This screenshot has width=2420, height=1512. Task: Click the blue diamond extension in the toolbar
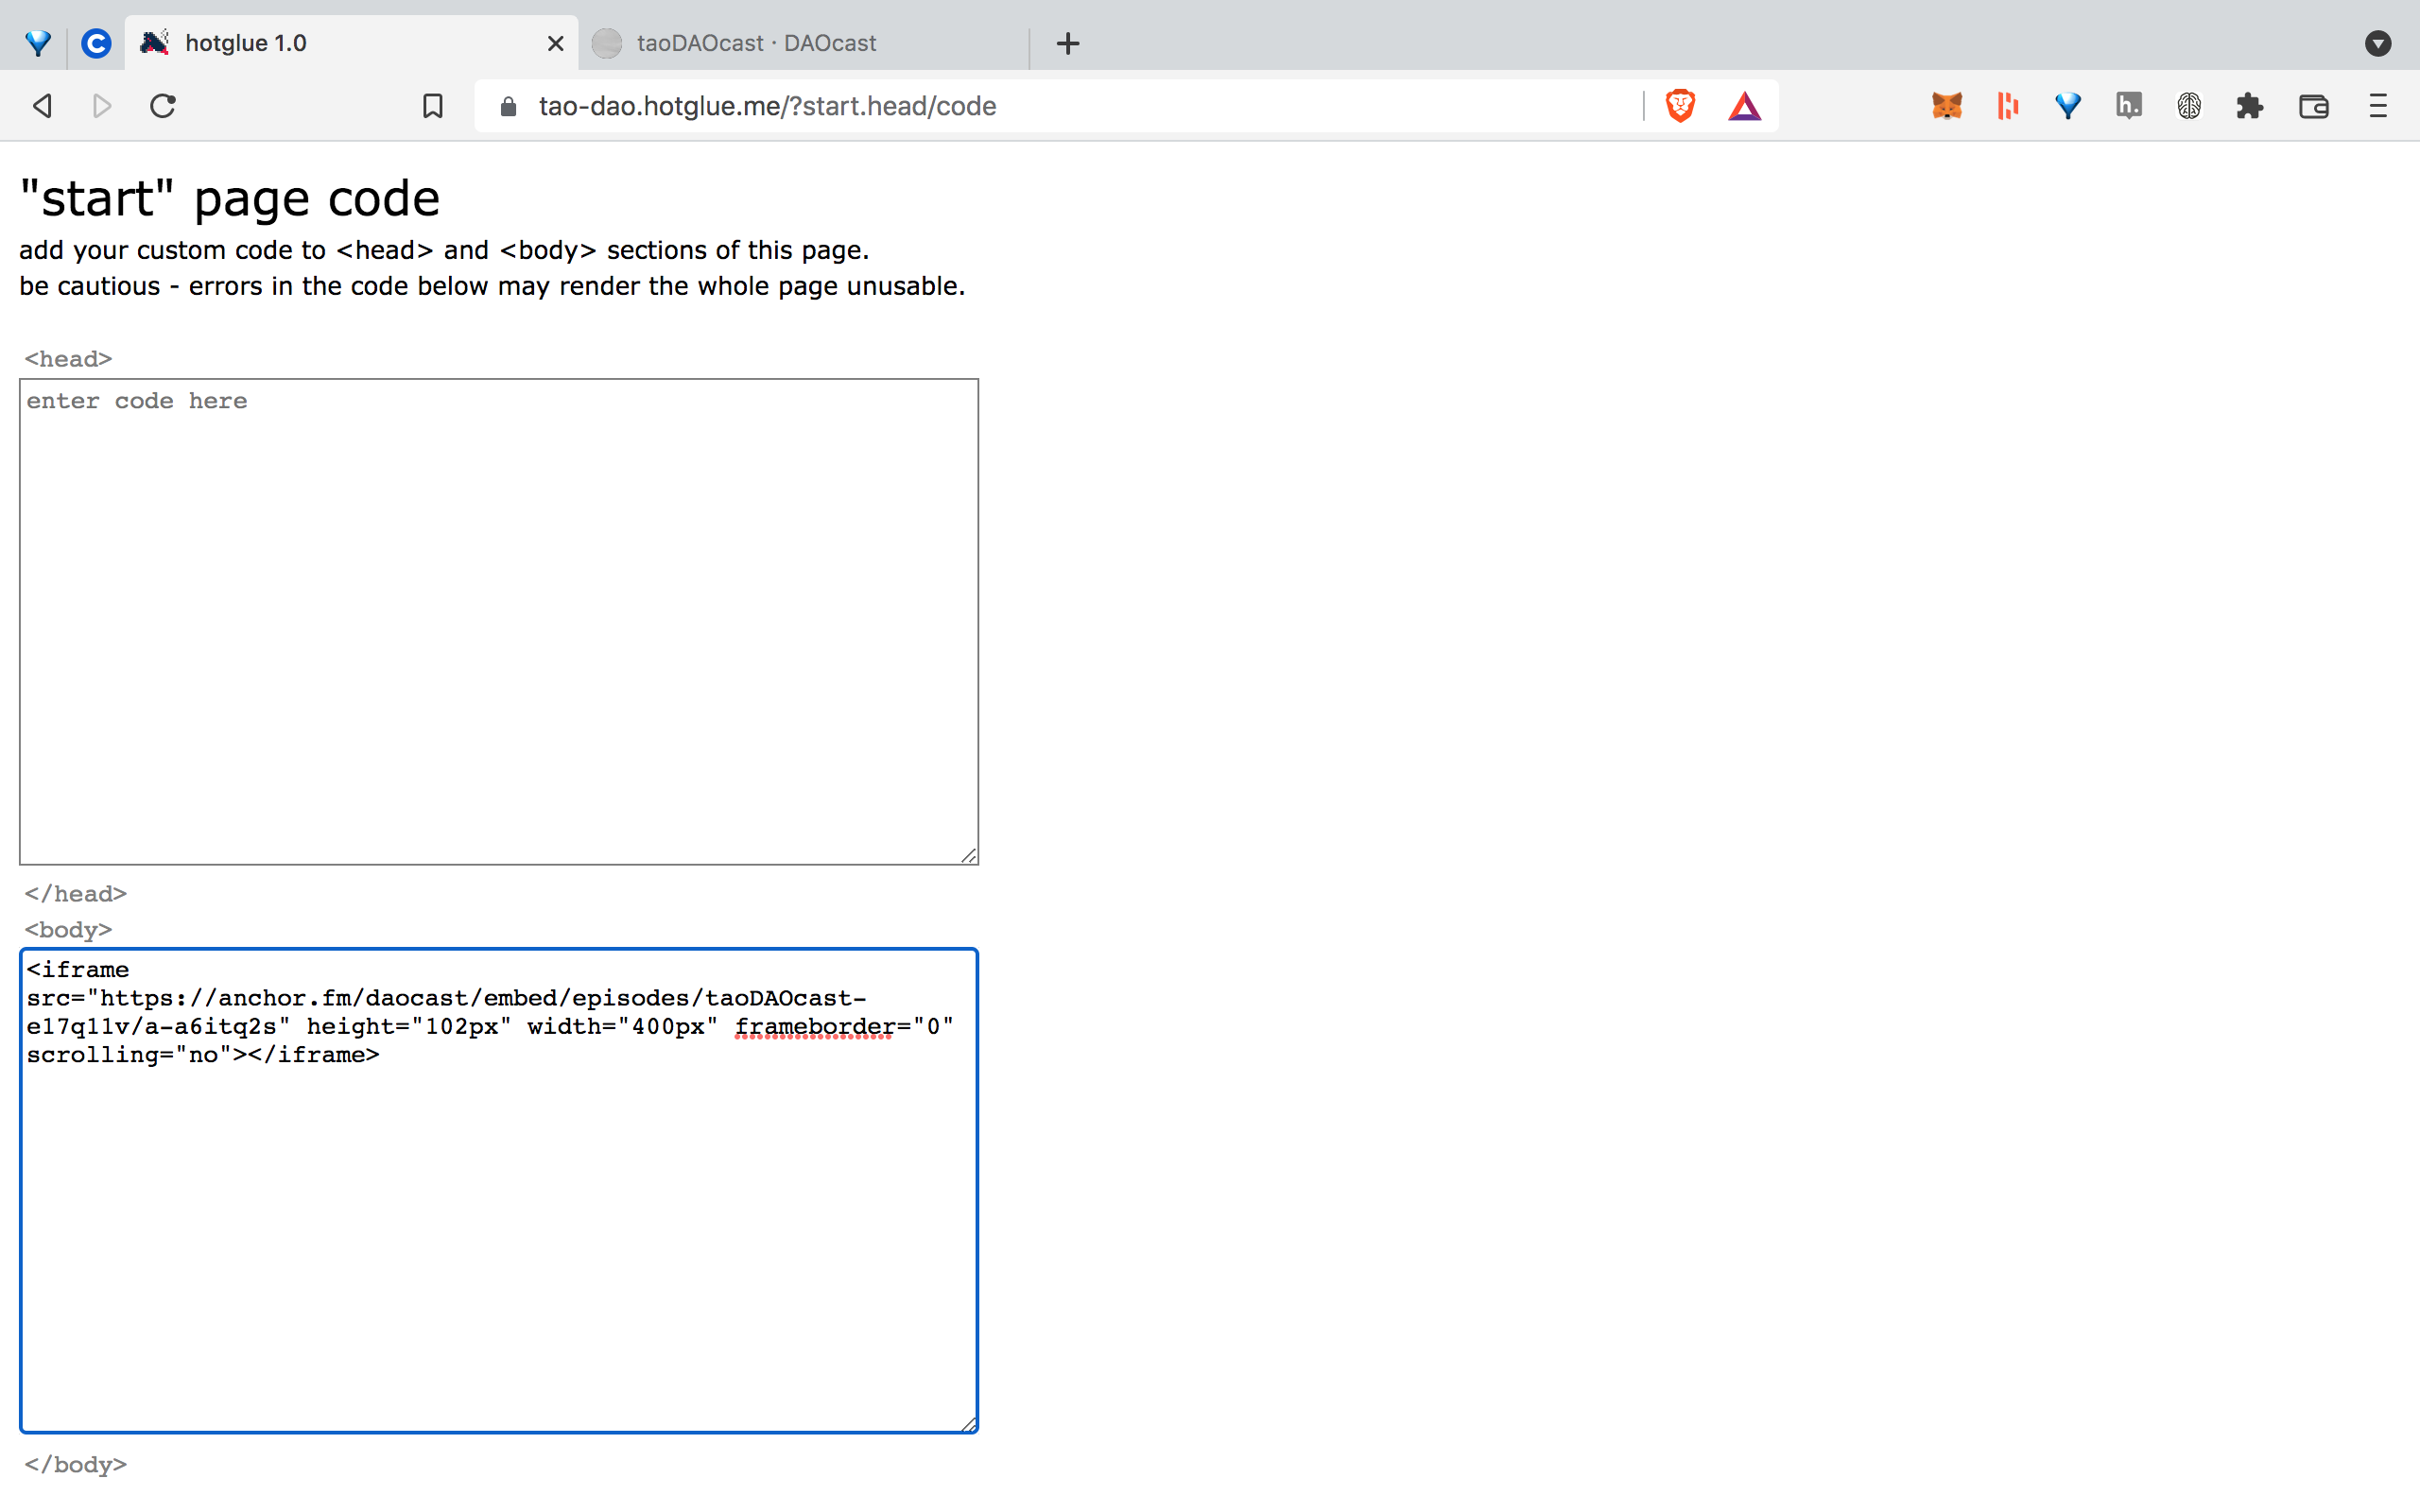point(2067,106)
